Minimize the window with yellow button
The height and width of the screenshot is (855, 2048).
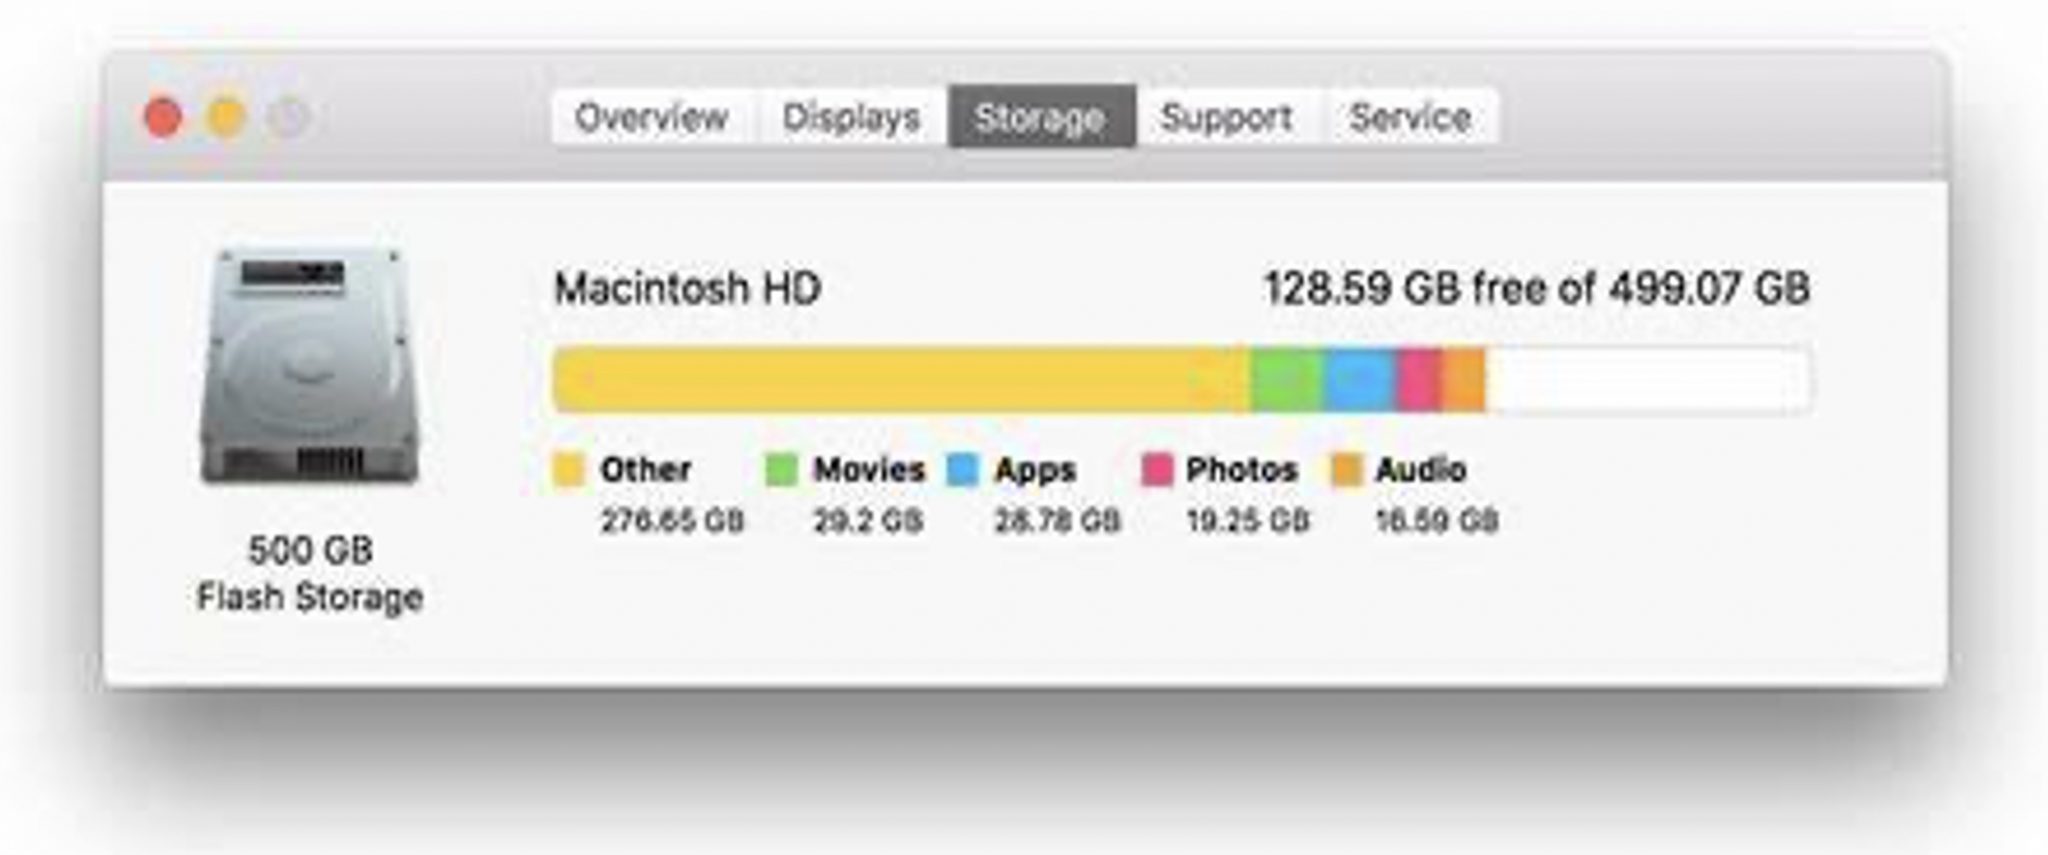coord(226,117)
